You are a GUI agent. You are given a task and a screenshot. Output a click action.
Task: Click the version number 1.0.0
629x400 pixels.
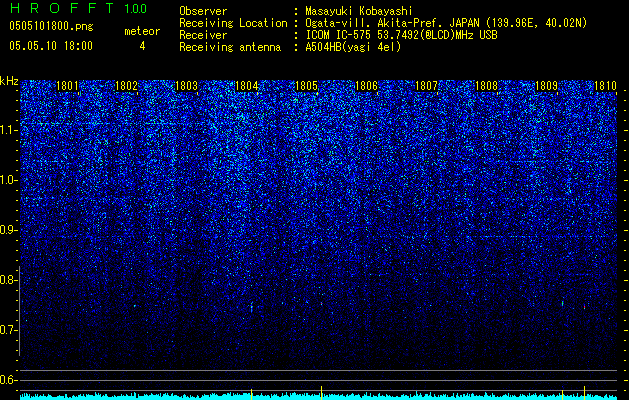[x=136, y=8]
